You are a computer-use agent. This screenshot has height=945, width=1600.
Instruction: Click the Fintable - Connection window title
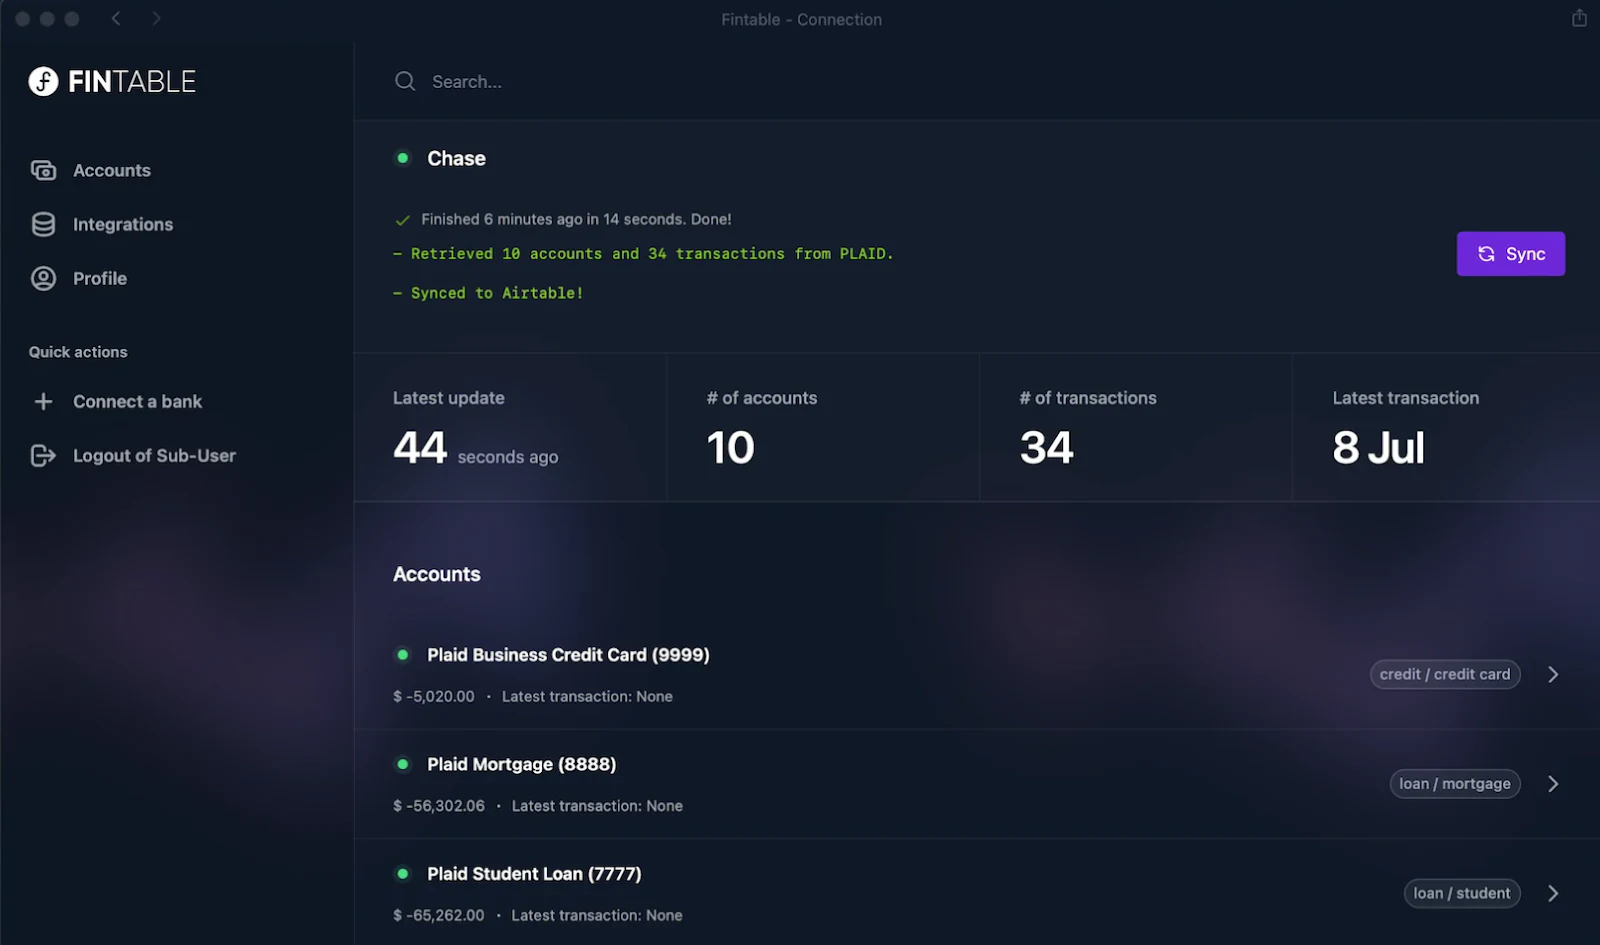(x=801, y=19)
